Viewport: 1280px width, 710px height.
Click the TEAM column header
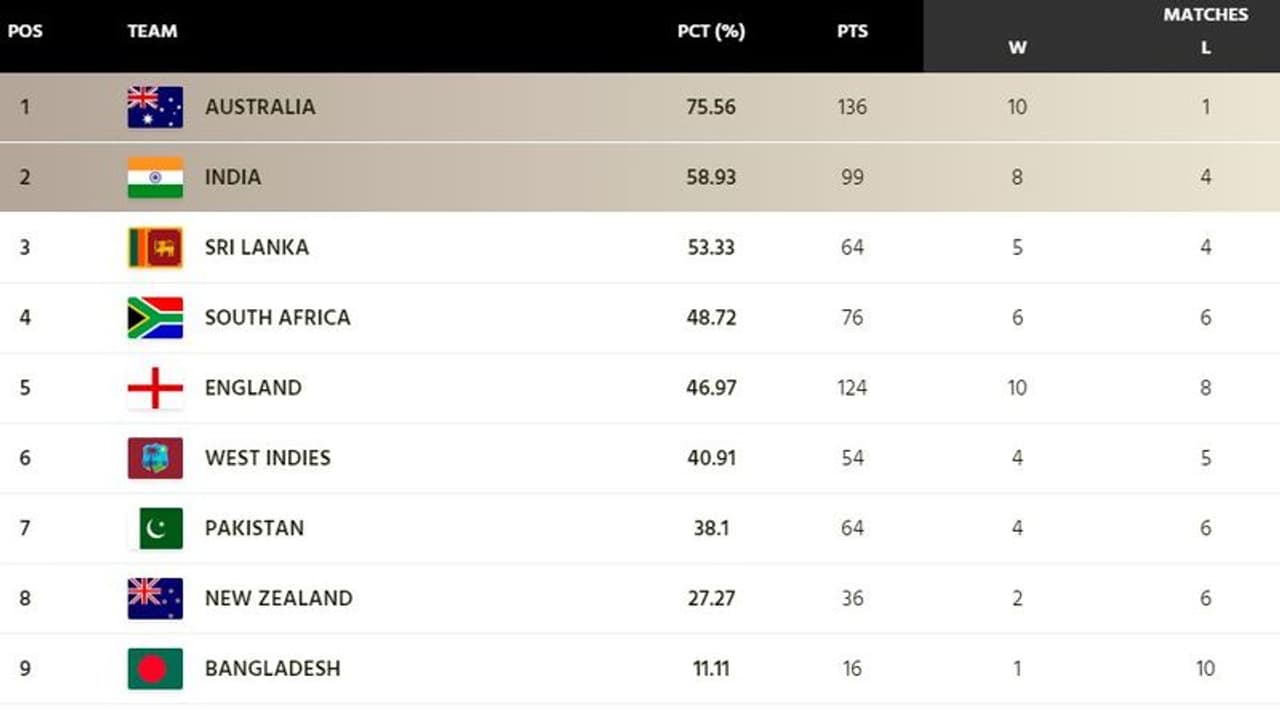tap(152, 31)
